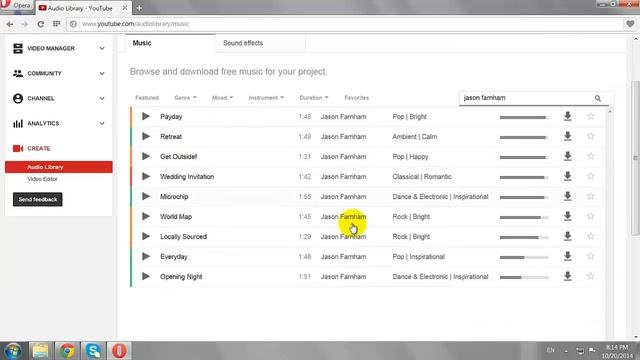Screen dimensions: 640x360
Task: Download the Wedding Invitation track
Action: pos(567,176)
